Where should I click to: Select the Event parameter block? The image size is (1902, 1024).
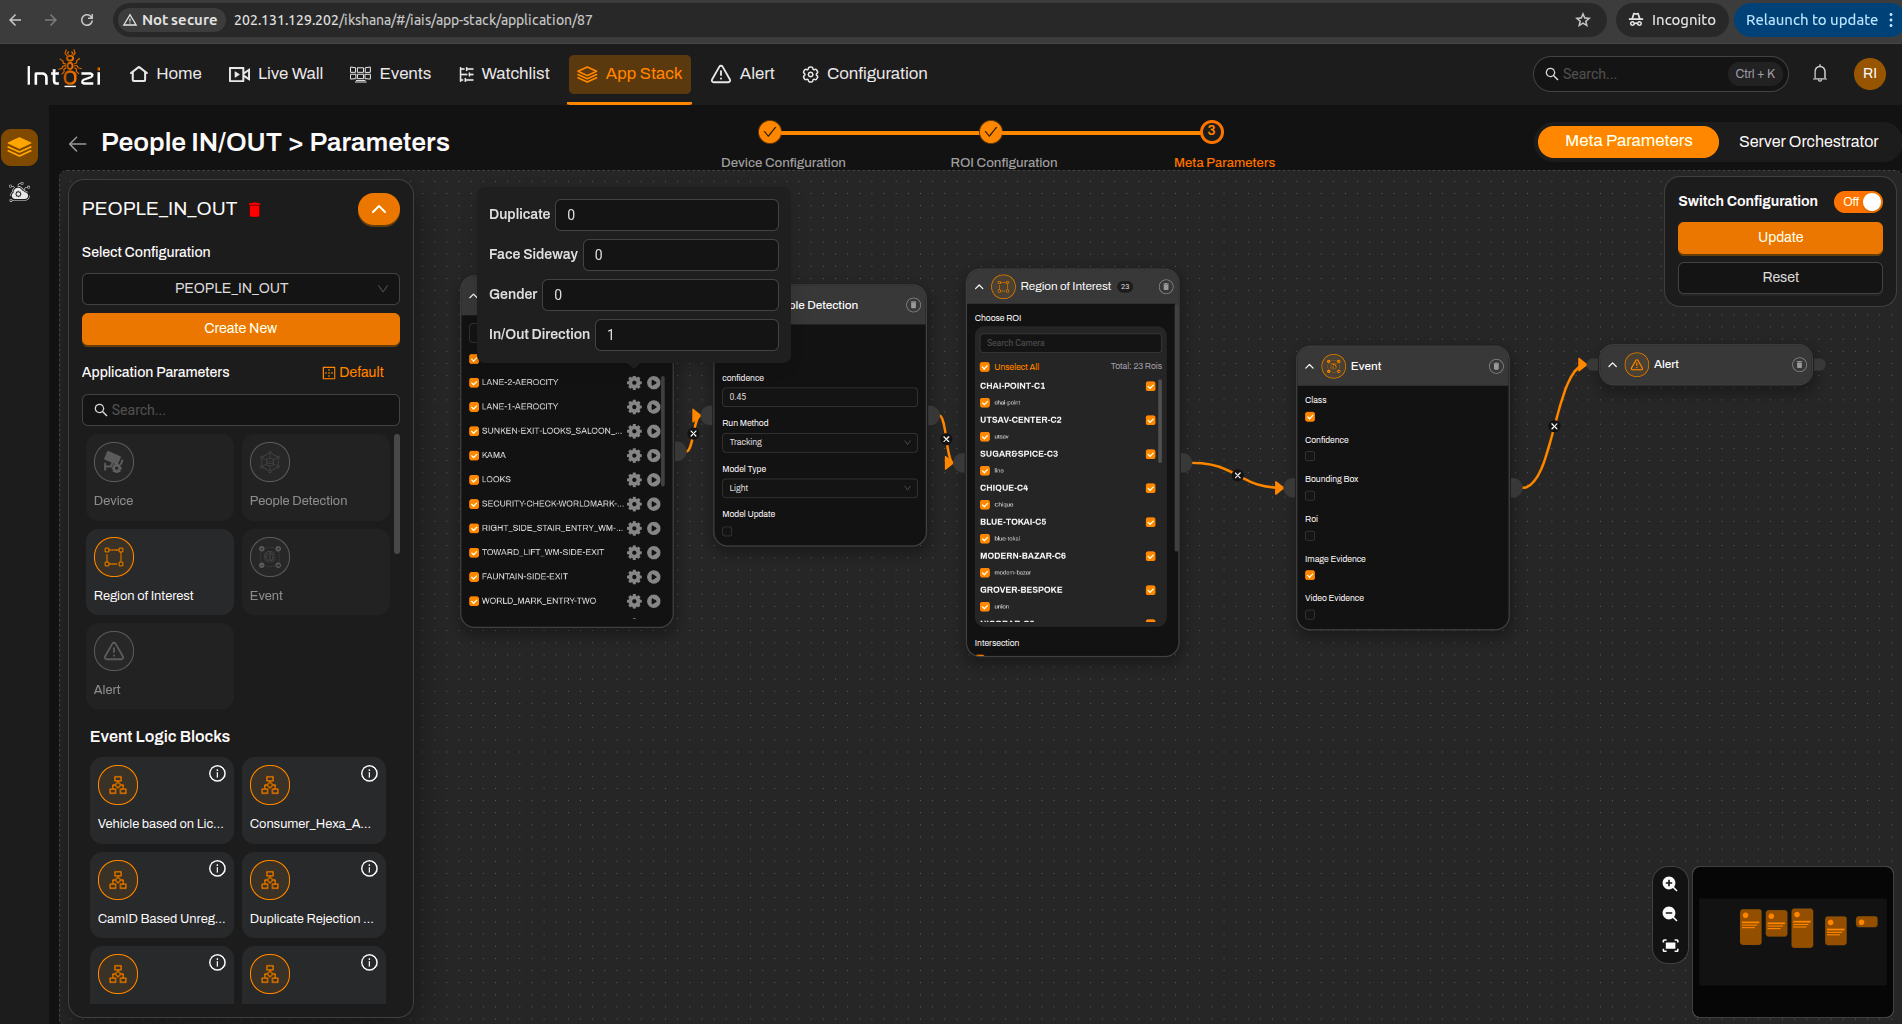(x=315, y=571)
